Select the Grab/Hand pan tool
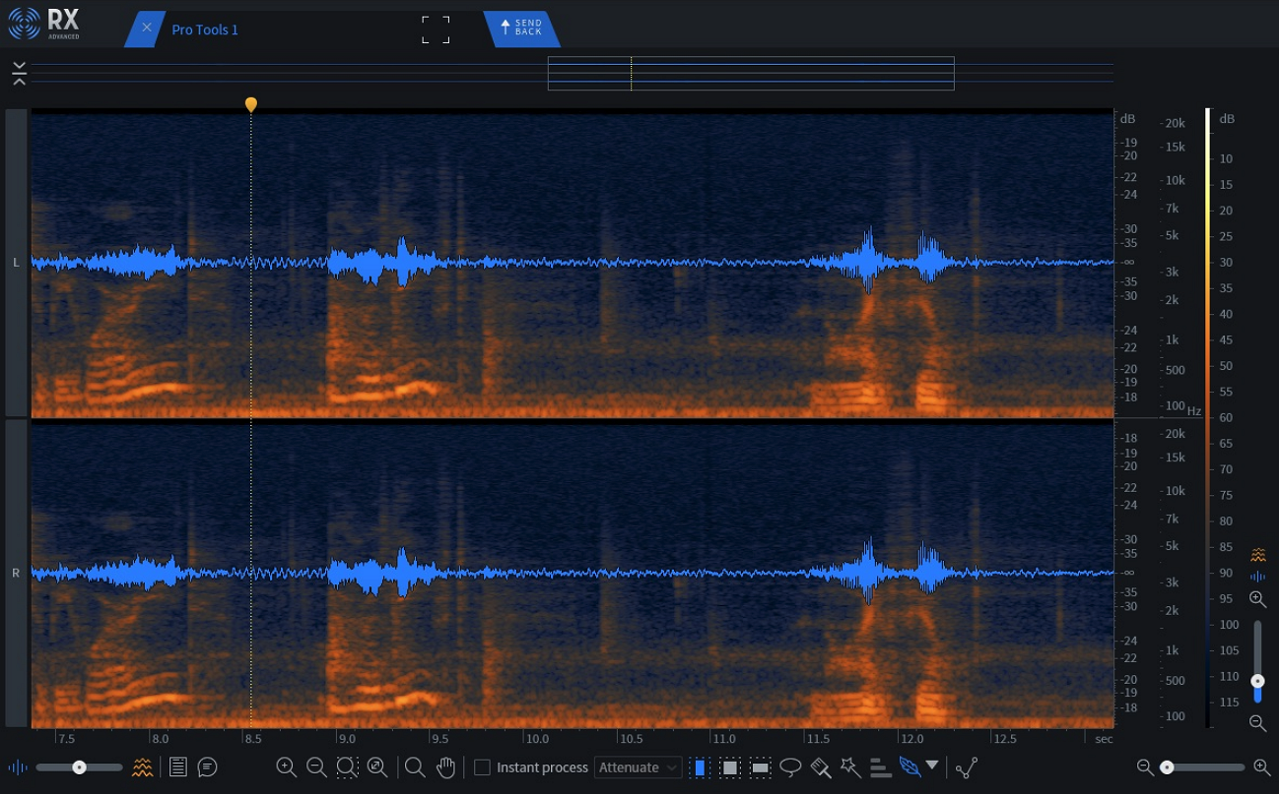 [446, 767]
